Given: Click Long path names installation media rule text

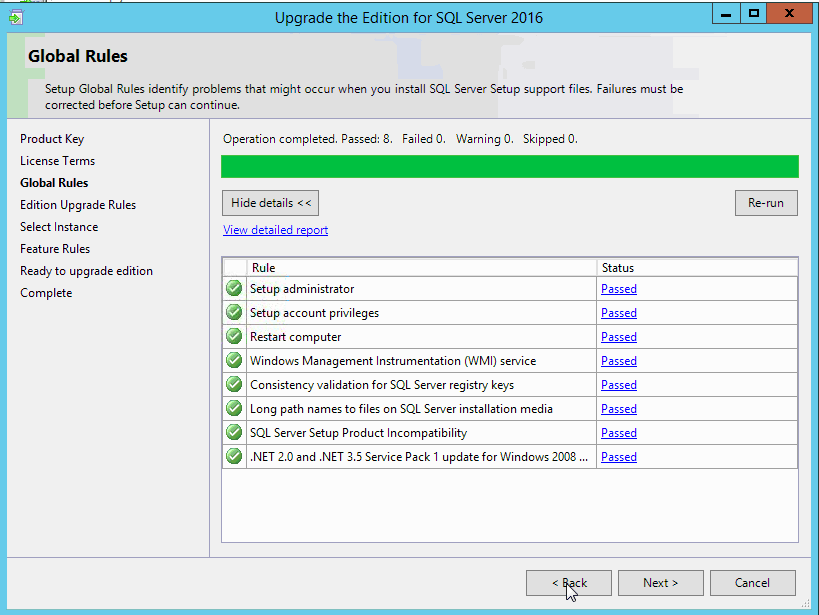Looking at the screenshot, I should coord(401,409).
